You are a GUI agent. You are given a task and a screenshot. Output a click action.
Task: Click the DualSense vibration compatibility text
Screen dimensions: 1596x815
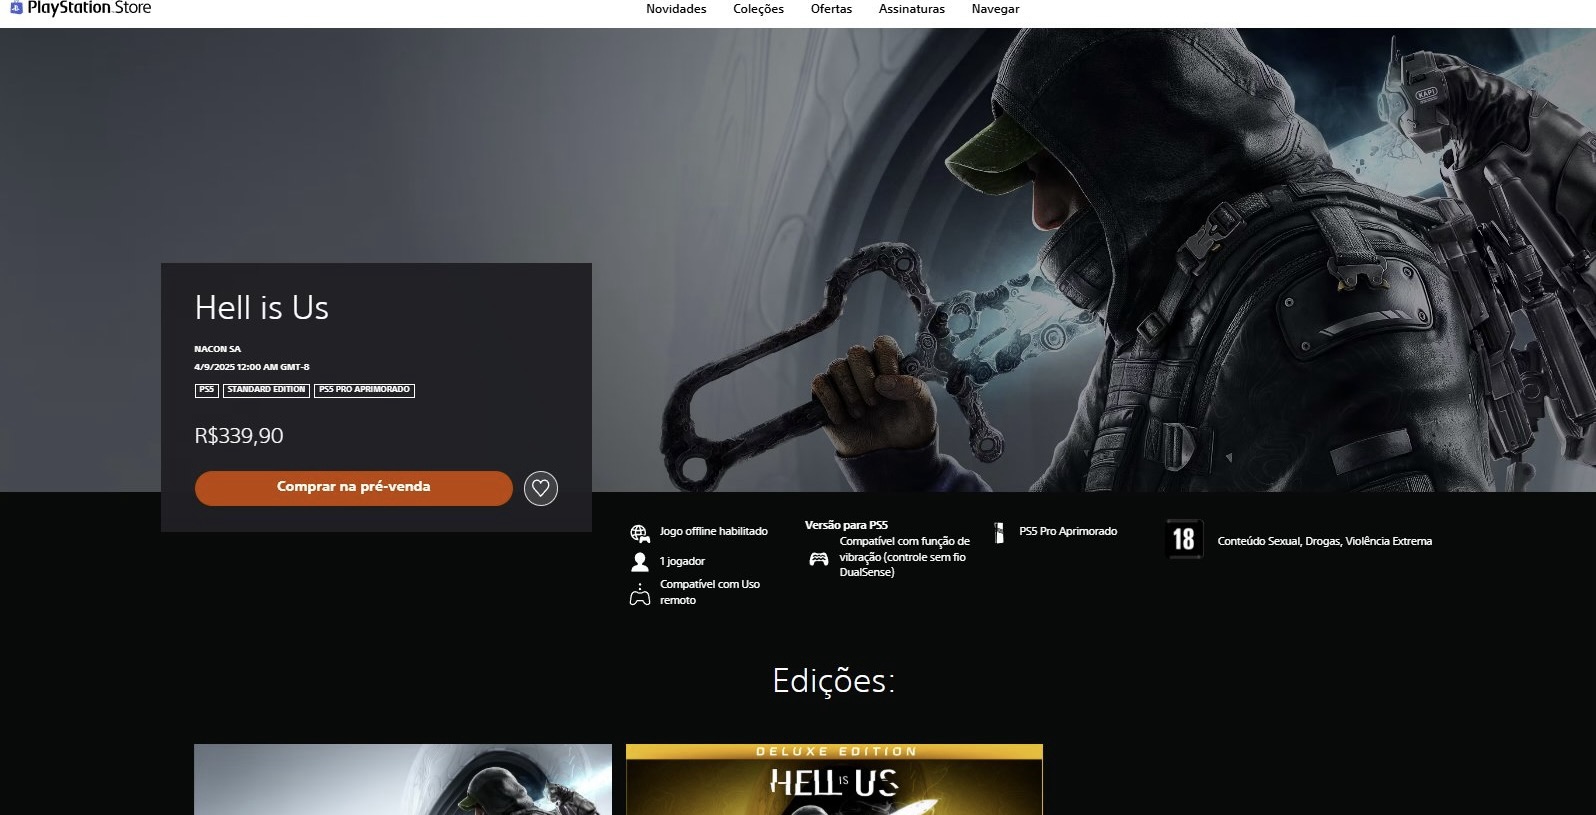click(x=905, y=557)
